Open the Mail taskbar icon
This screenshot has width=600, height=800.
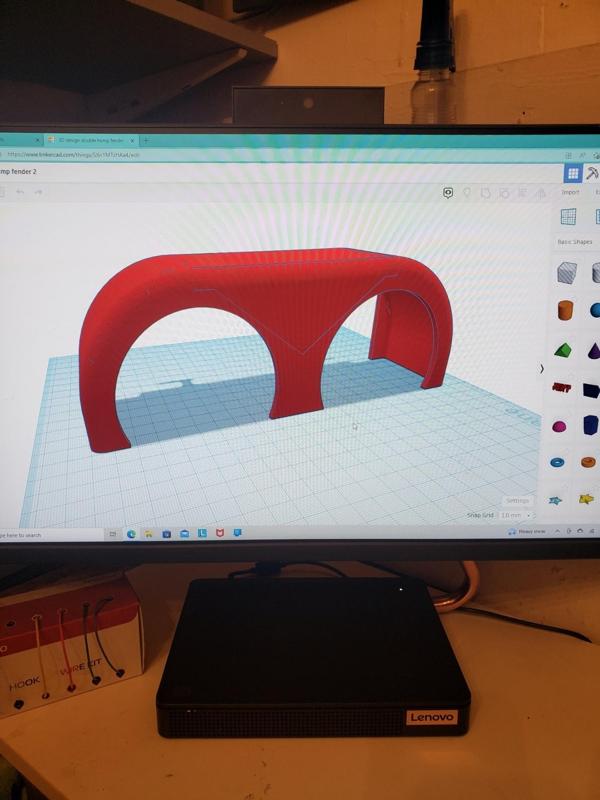(184, 534)
